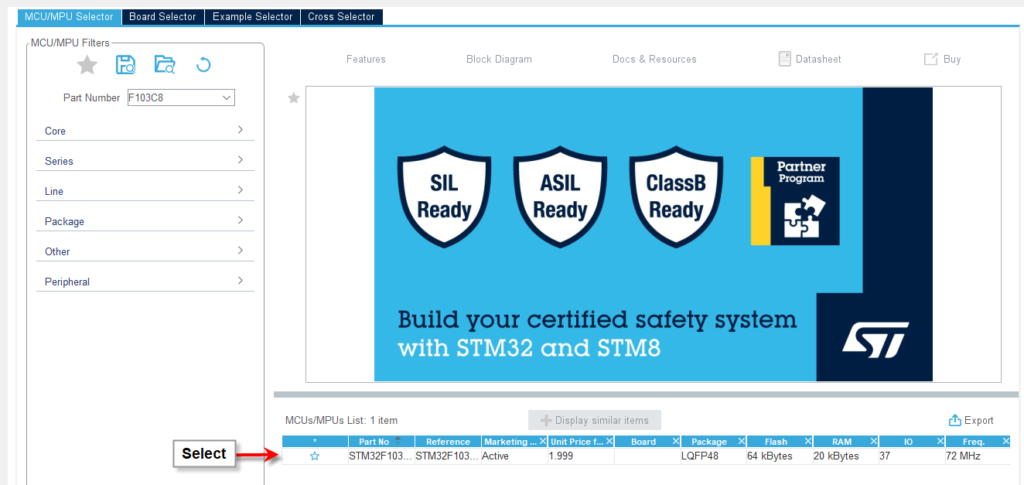Click the 1.999 unit price cell
Image resolution: width=1024 pixels, height=485 pixels.
point(581,456)
